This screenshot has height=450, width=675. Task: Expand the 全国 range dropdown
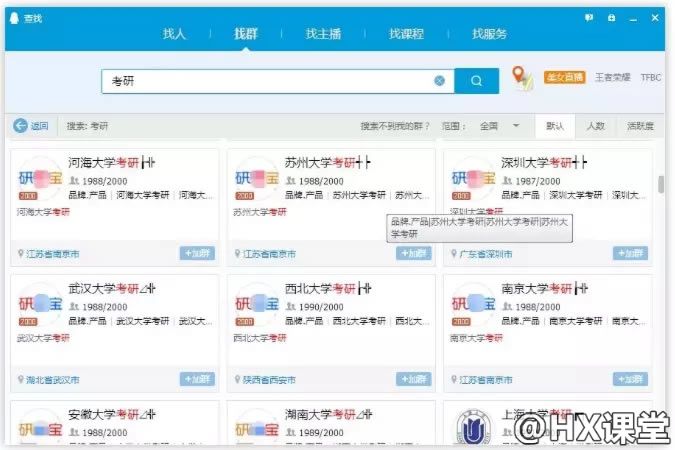coord(500,126)
